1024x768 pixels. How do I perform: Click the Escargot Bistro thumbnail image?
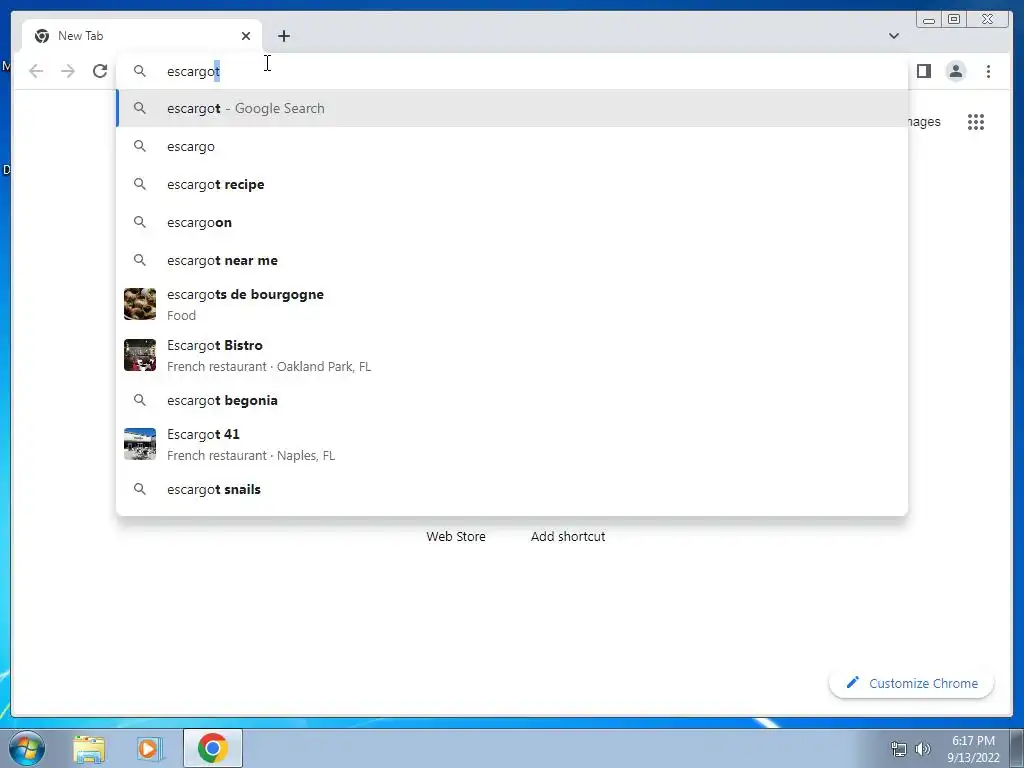[140, 355]
